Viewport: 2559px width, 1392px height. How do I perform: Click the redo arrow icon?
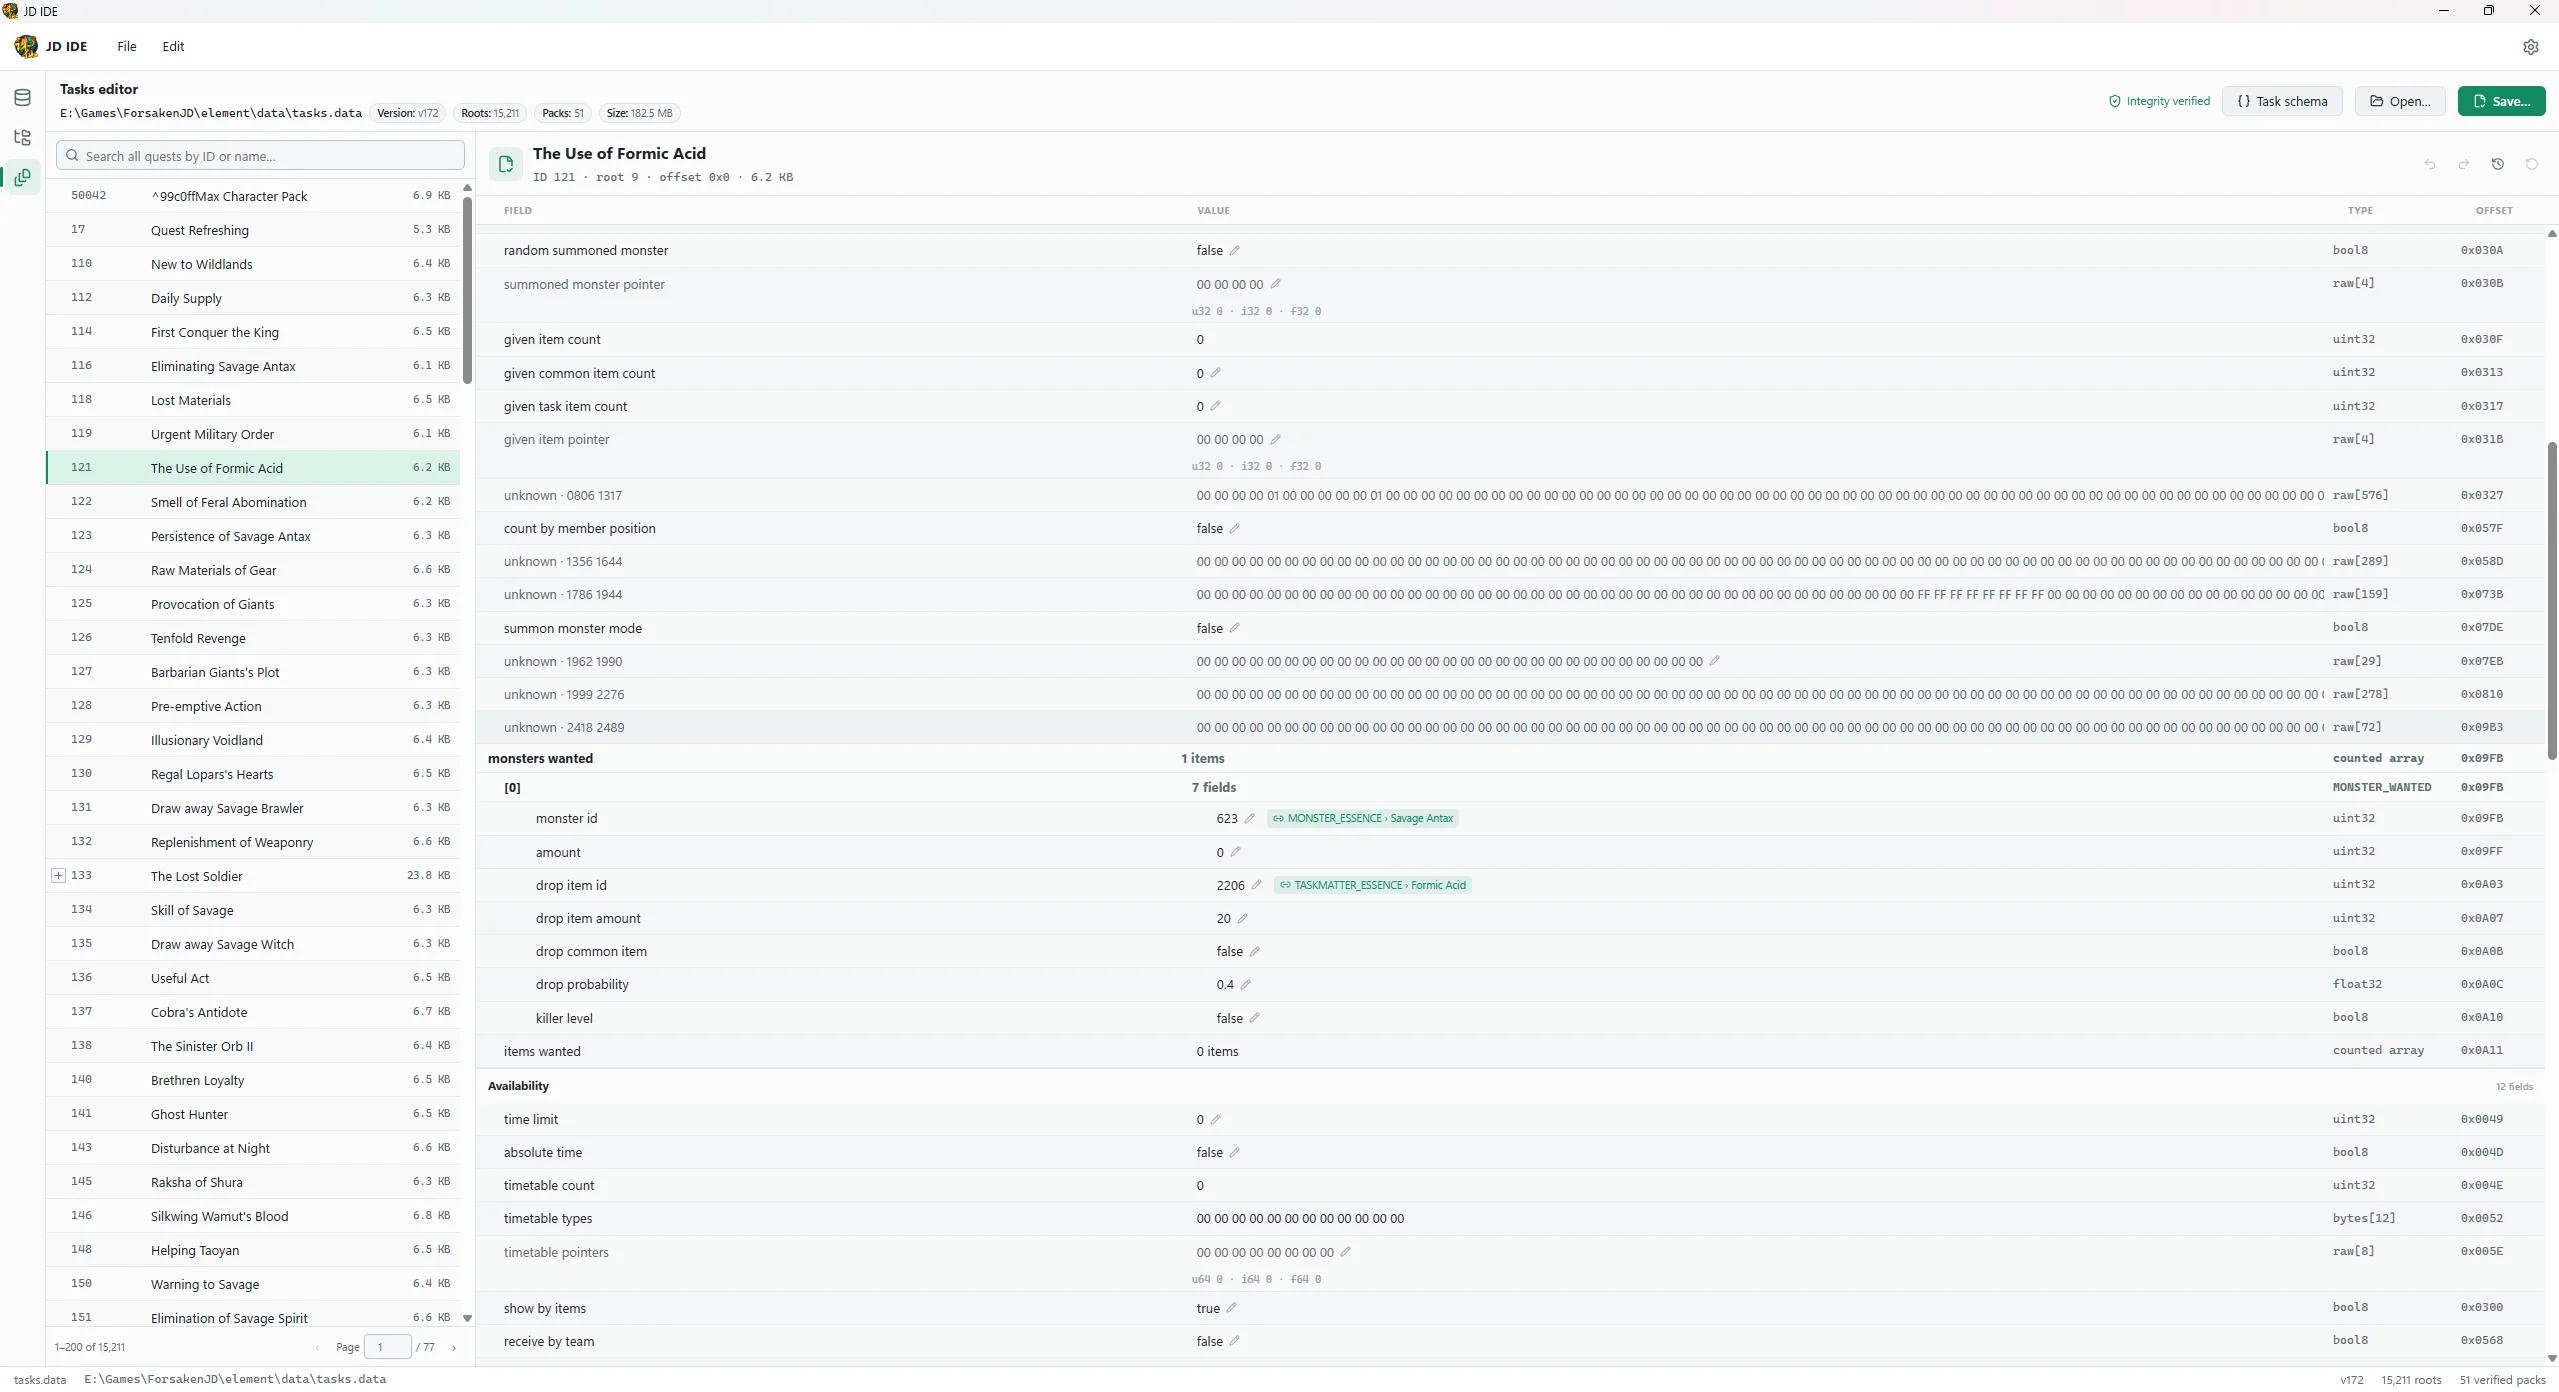[2463, 164]
